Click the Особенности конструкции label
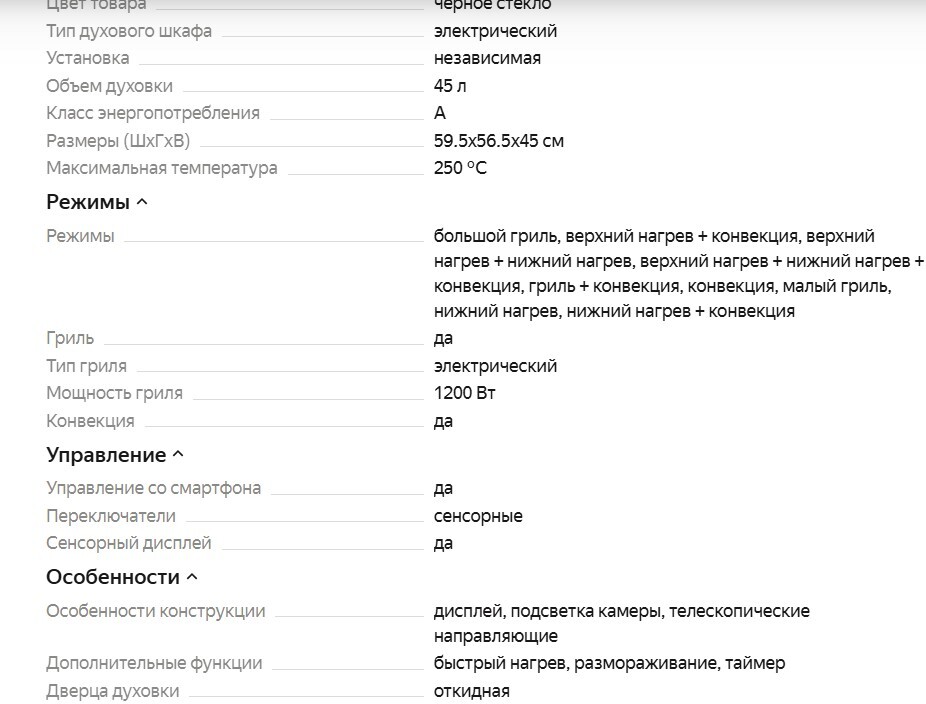 [156, 611]
